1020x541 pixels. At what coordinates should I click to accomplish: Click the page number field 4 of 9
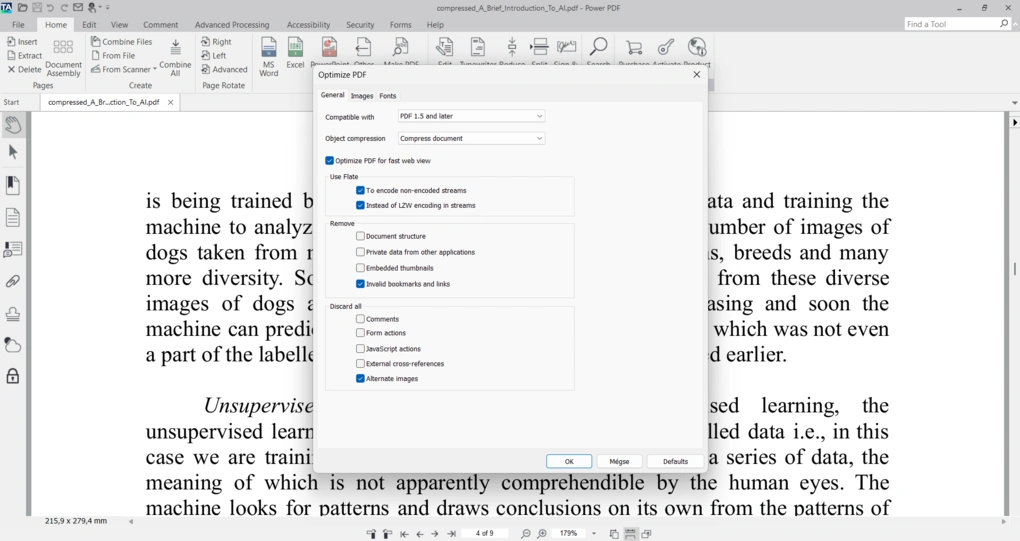click(484, 533)
